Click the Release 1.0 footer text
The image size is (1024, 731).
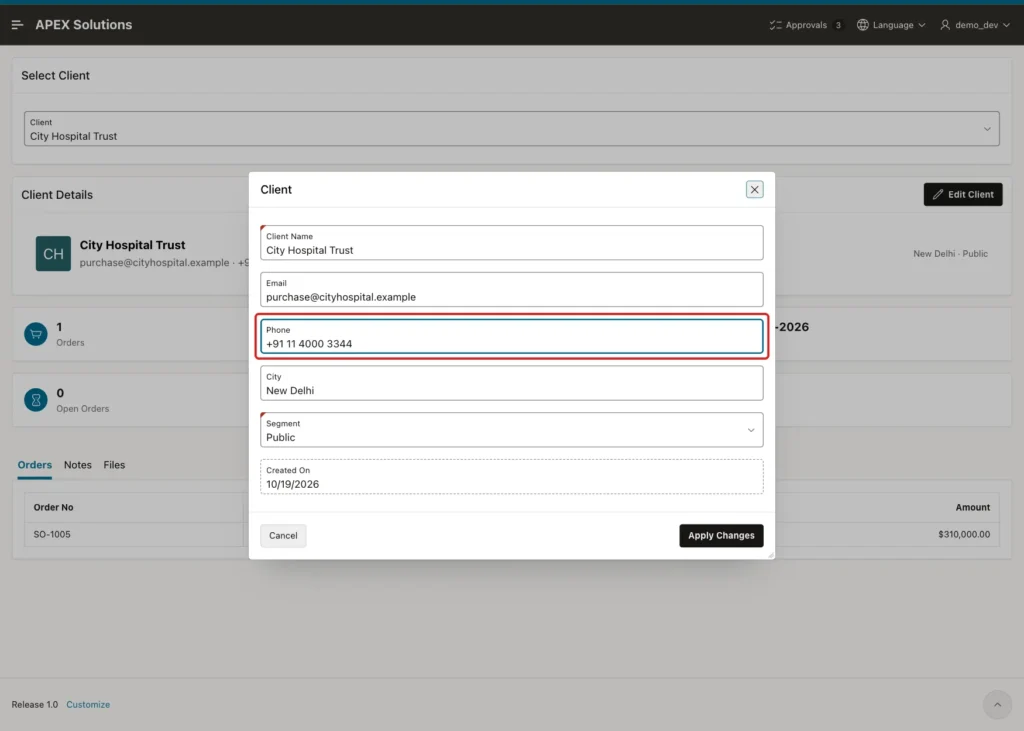point(35,704)
